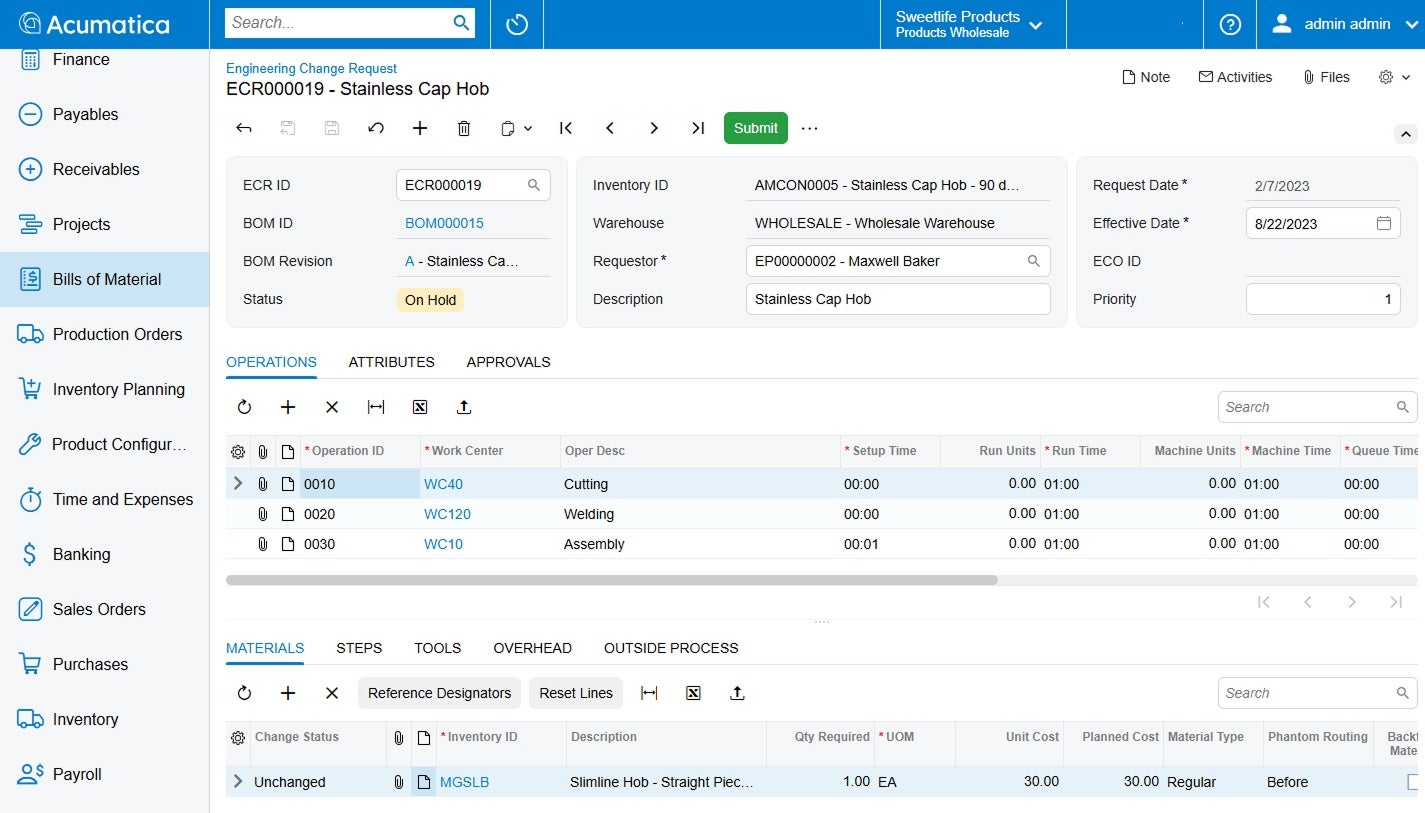Navigate to the last record
The width and height of the screenshot is (1425, 813).
tap(697, 128)
